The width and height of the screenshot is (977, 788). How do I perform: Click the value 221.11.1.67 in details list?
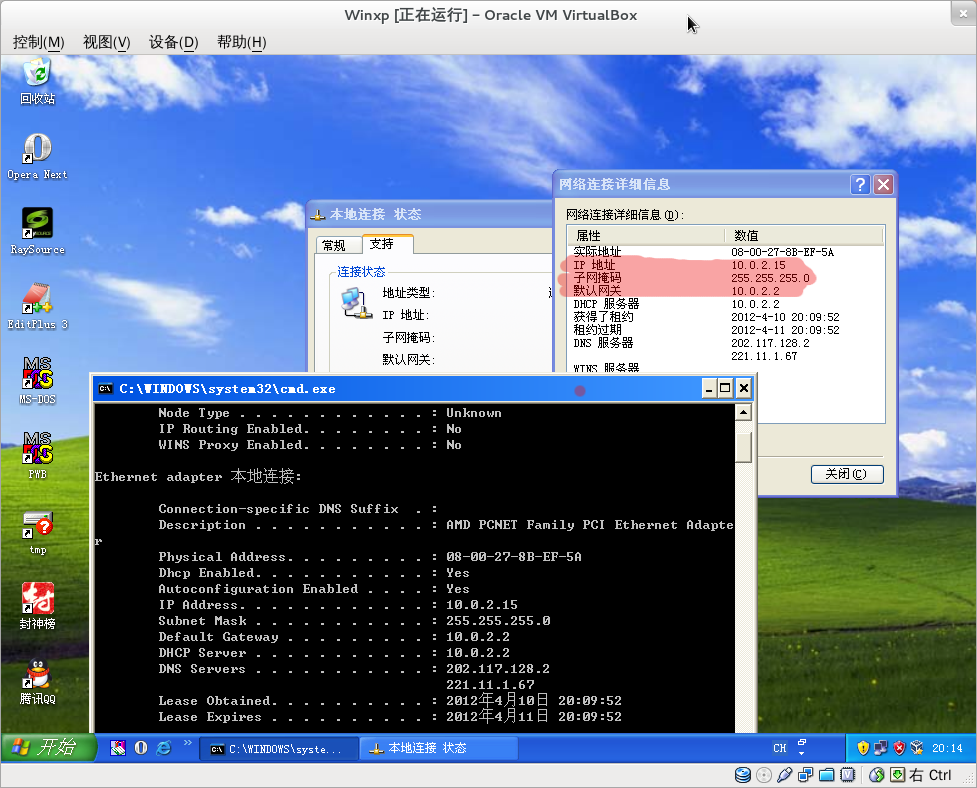click(764, 356)
